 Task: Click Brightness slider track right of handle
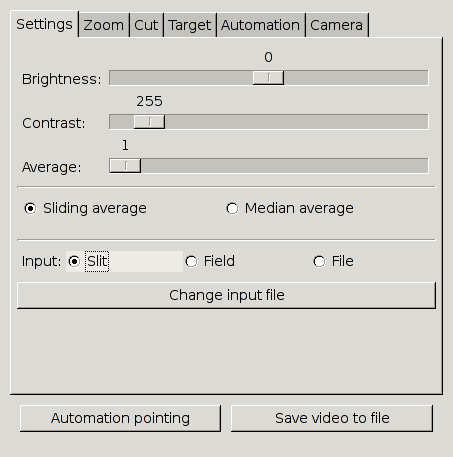point(356,78)
